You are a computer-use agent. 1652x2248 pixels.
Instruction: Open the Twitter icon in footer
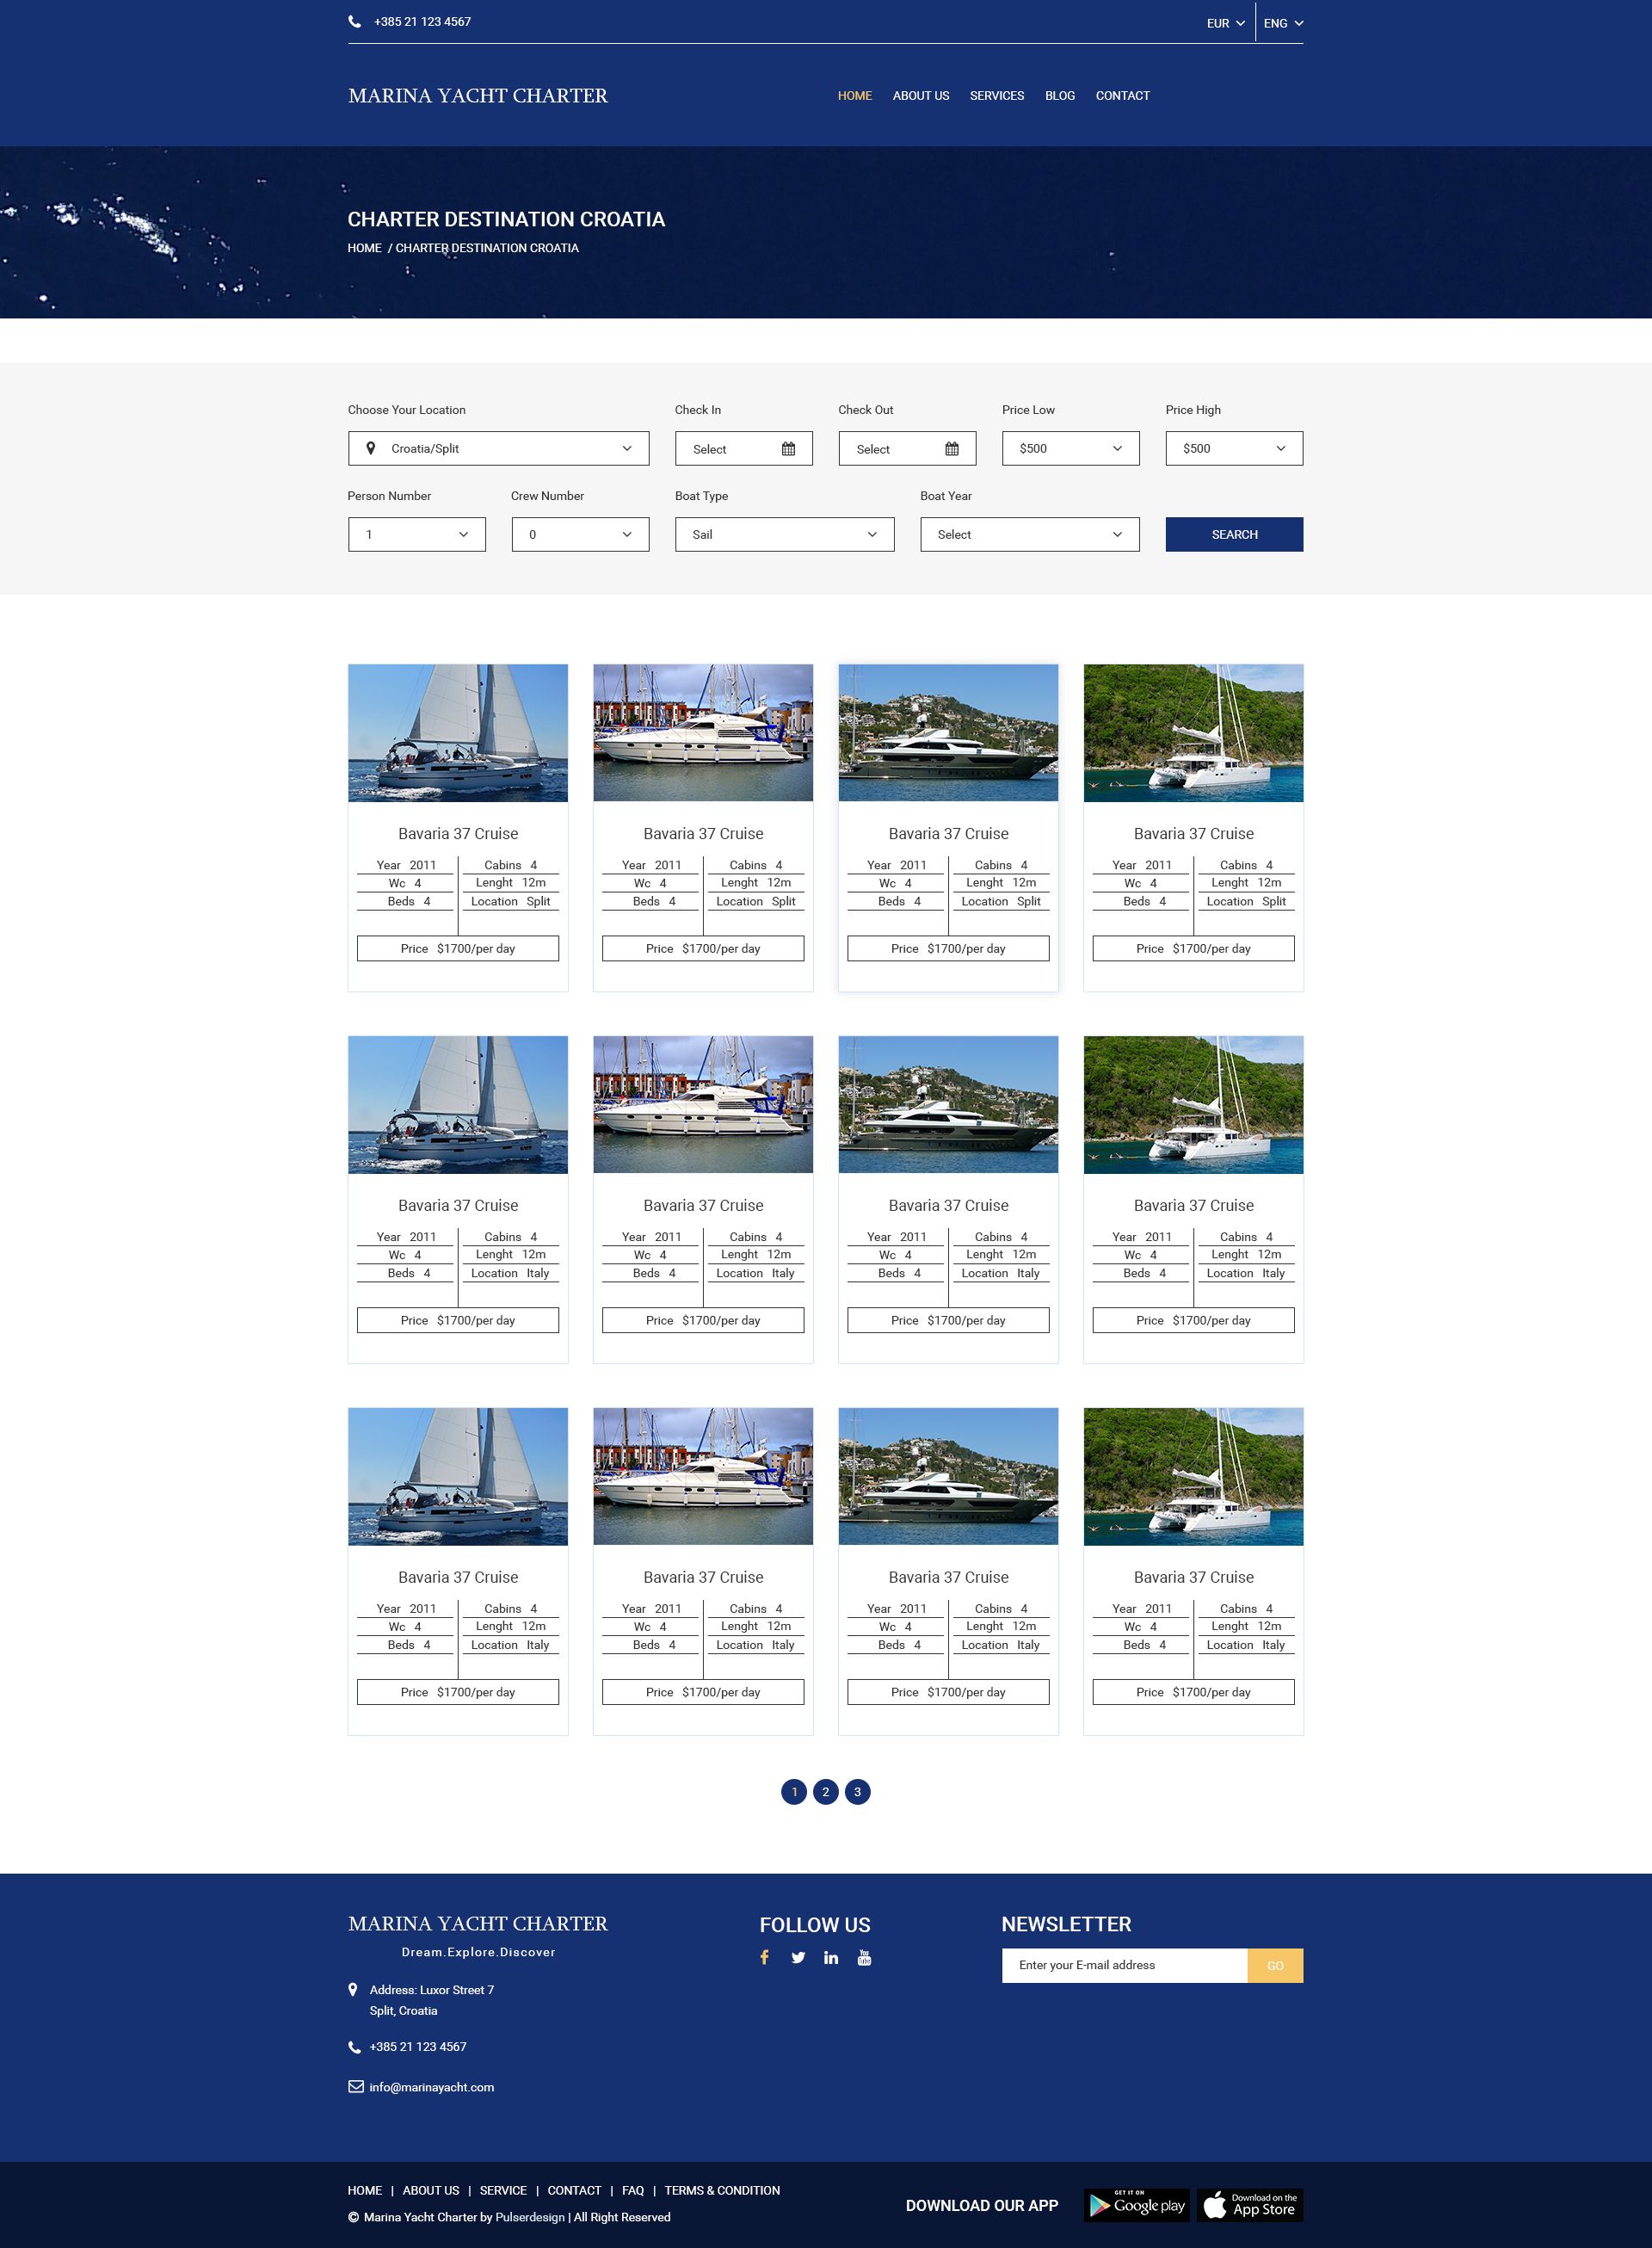(x=798, y=1957)
